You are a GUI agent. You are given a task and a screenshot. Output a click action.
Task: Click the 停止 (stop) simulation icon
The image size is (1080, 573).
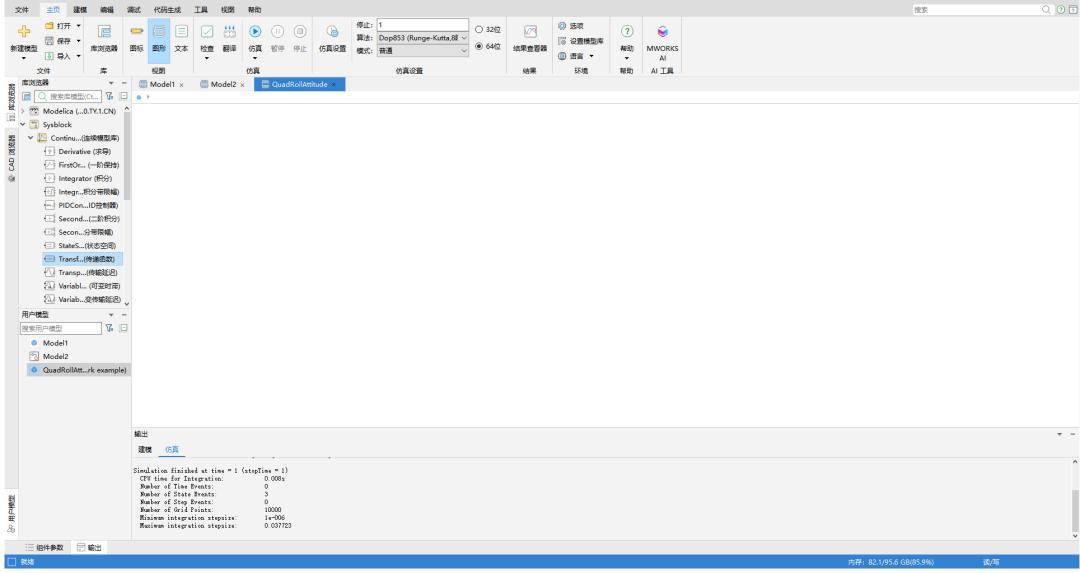[x=300, y=32]
